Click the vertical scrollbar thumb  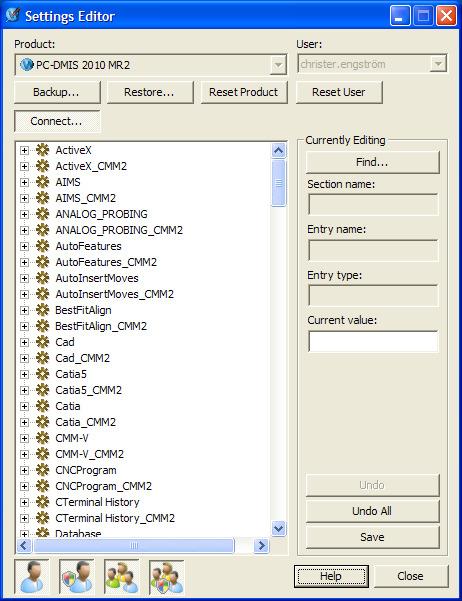278,183
